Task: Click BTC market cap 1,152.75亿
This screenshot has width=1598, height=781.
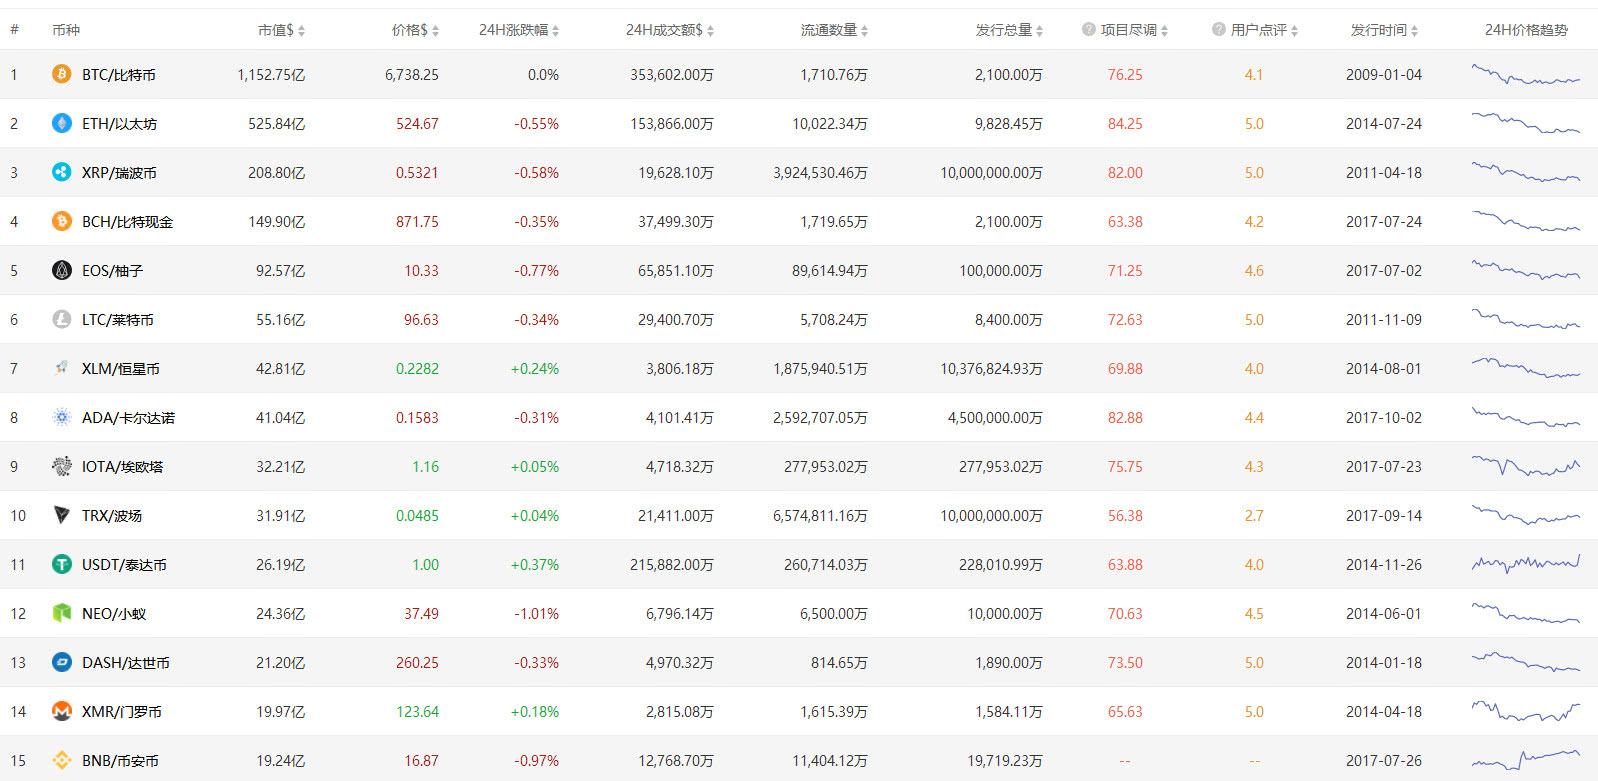Action: click(x=271, y=75)
